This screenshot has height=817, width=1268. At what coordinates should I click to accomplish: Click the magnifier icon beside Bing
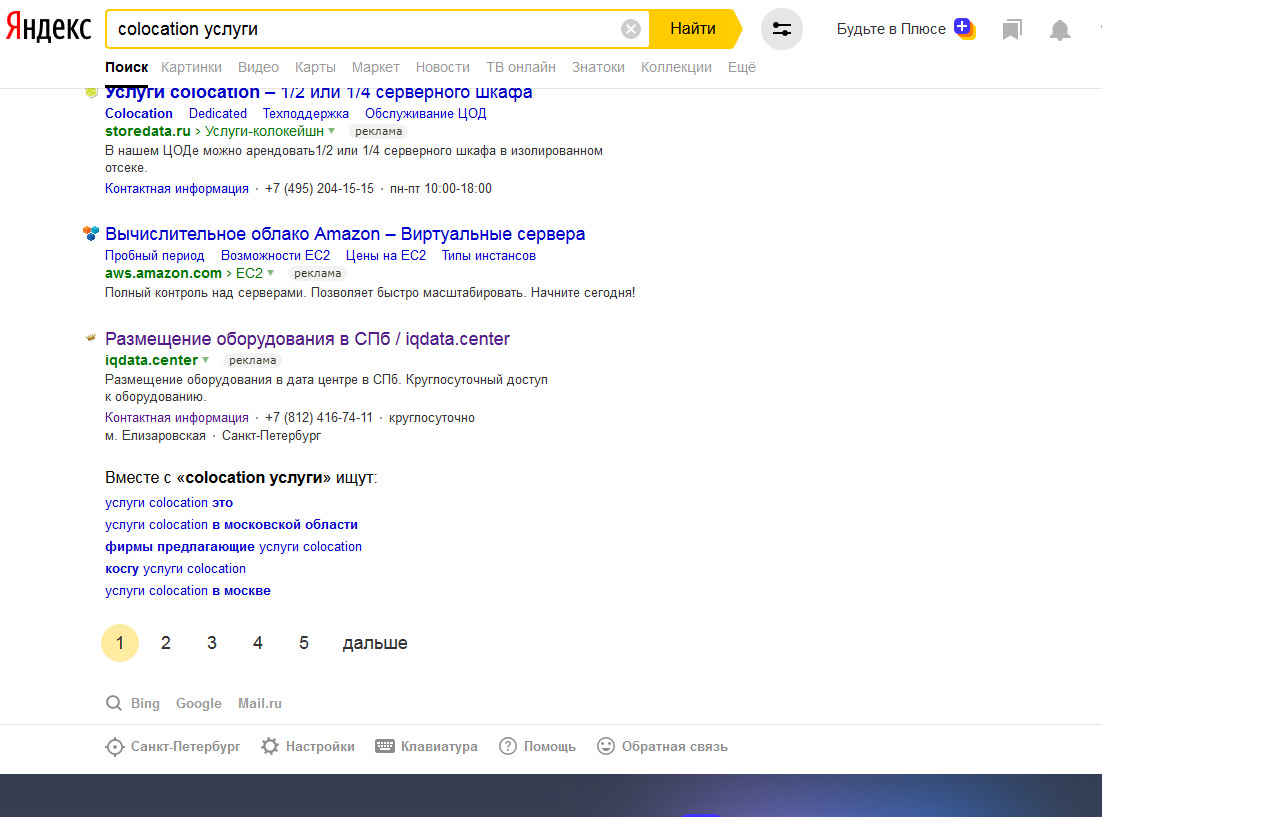114,703
